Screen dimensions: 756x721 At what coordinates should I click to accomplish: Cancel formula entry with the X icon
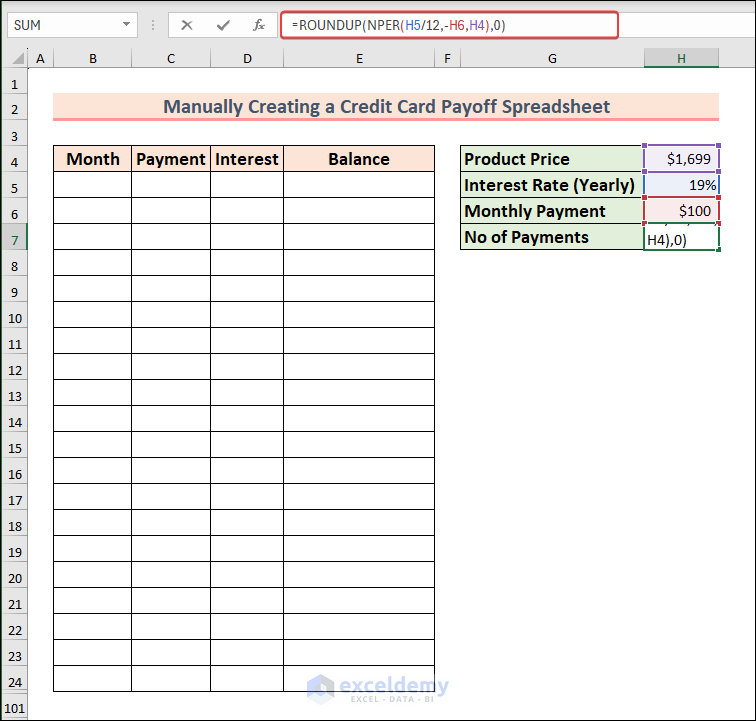point(187,25)
